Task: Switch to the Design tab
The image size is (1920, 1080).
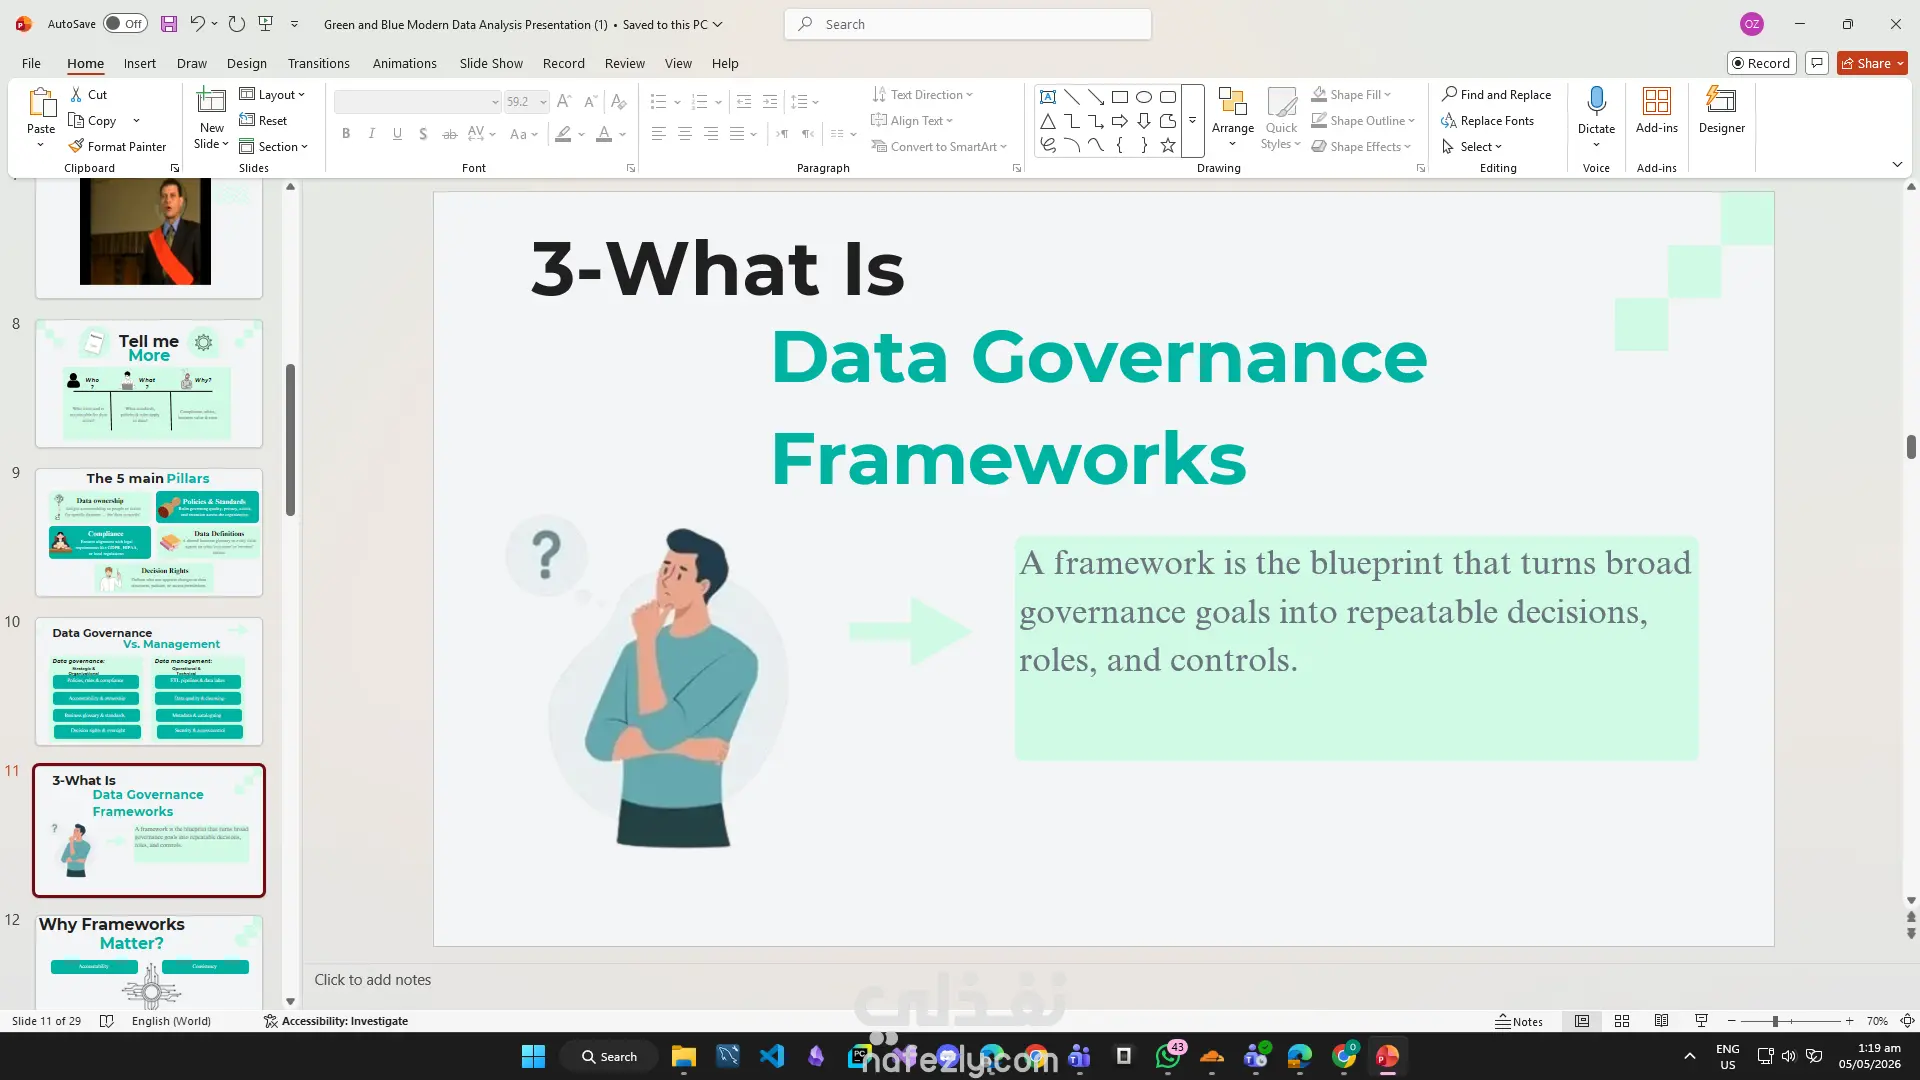Action: pyautogui.click(x=247, y=63)
